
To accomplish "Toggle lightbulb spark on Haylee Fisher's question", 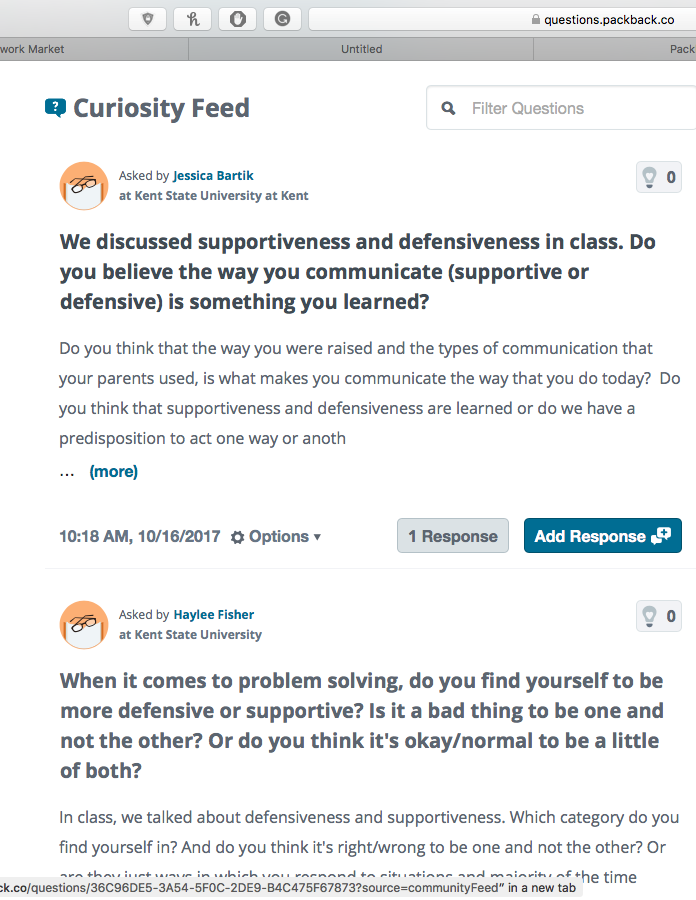I will pos(659,616).
